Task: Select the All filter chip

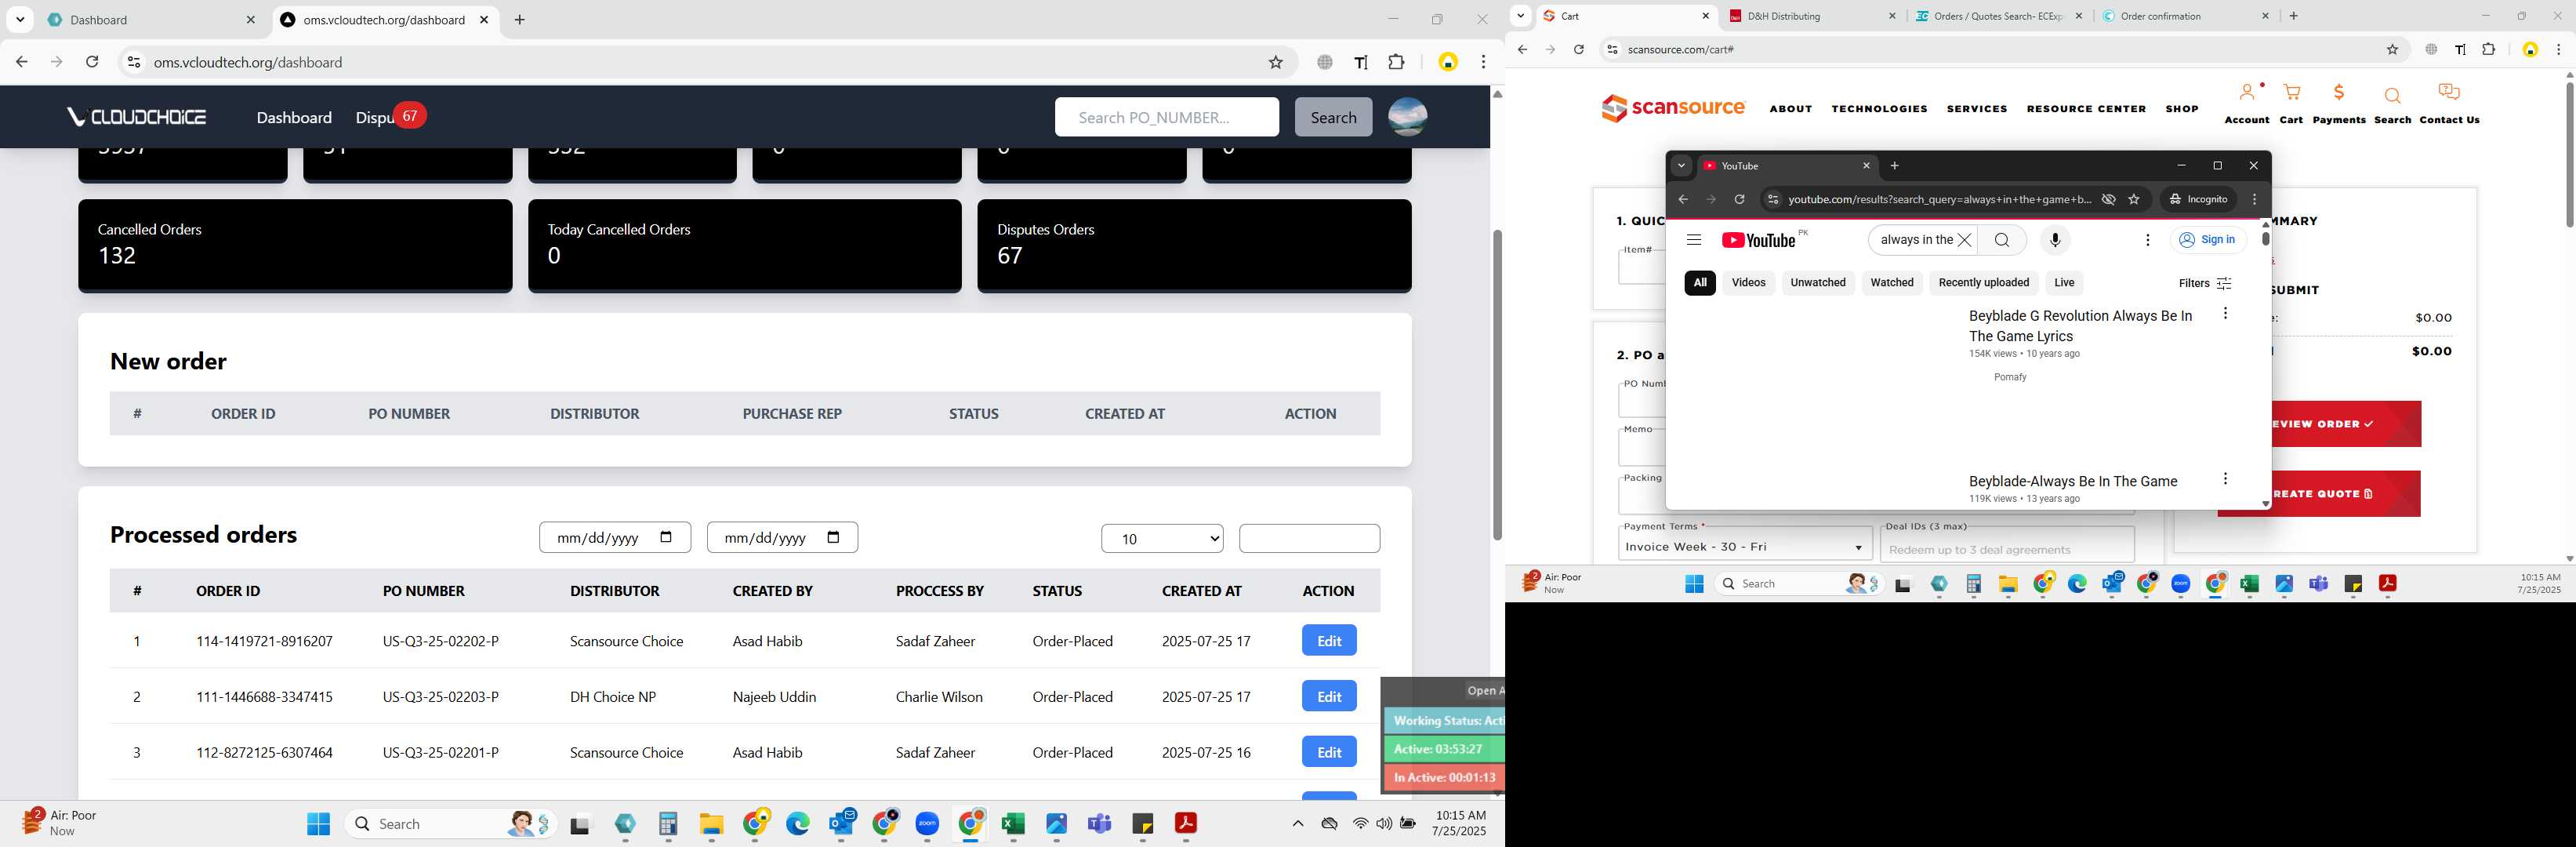Action: coord(1699,283)
